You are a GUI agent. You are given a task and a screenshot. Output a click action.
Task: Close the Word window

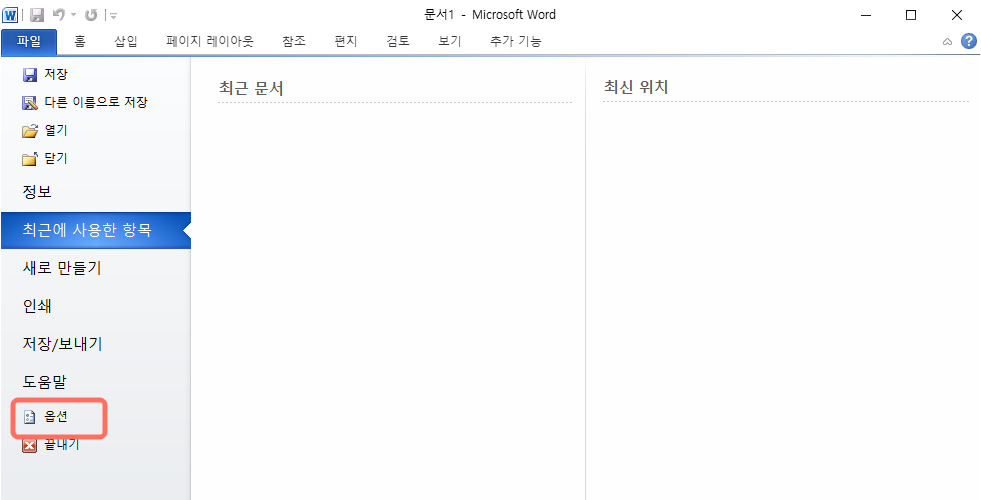click(957, 16)
